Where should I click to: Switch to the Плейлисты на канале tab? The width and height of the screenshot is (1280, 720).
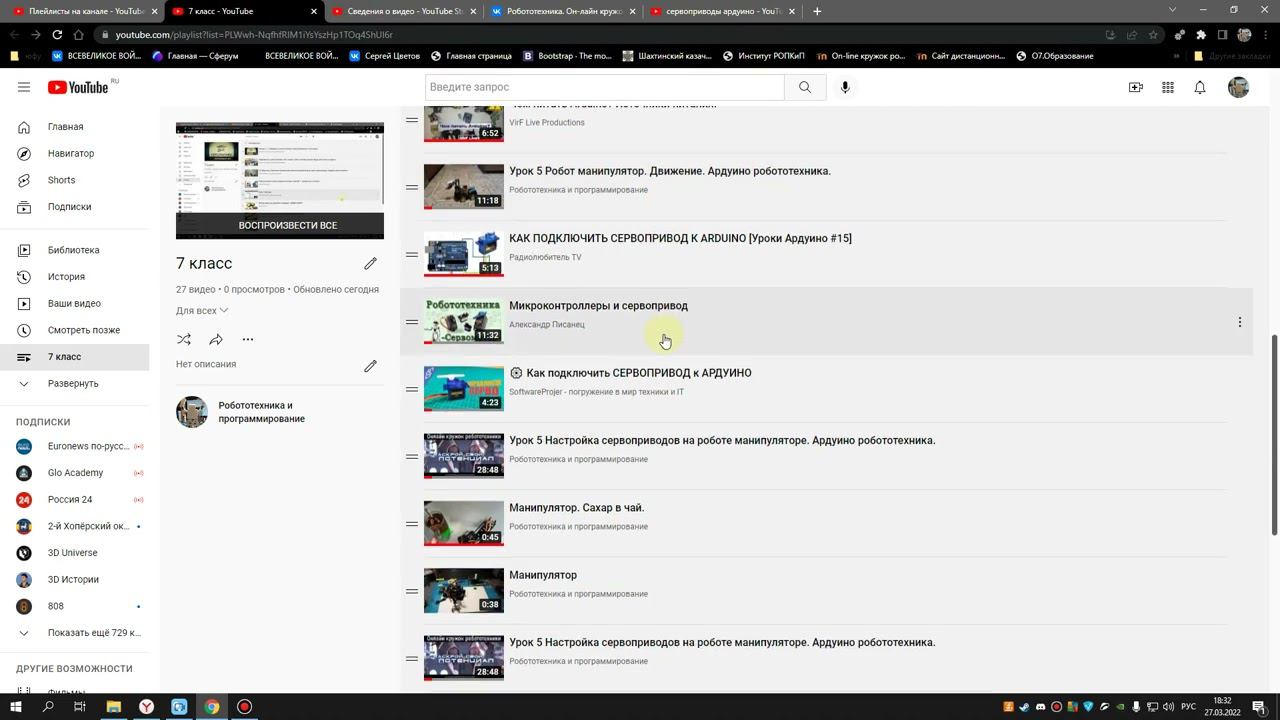[82, 11]
